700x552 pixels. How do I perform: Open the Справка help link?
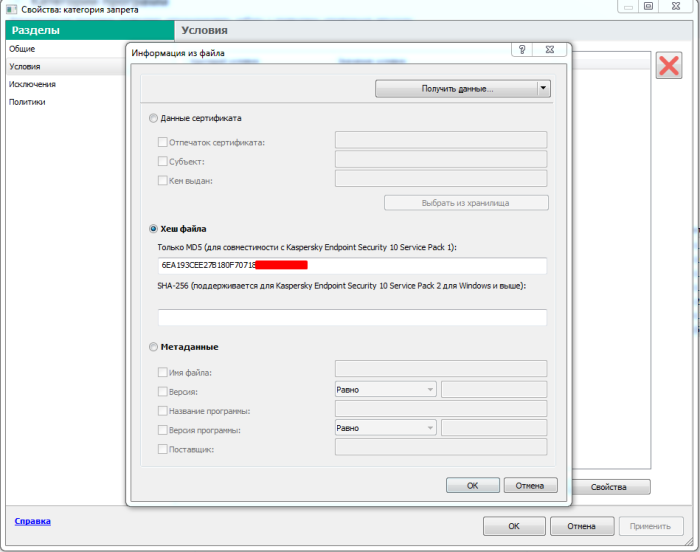pyautogui.click(x=33, y=521)
